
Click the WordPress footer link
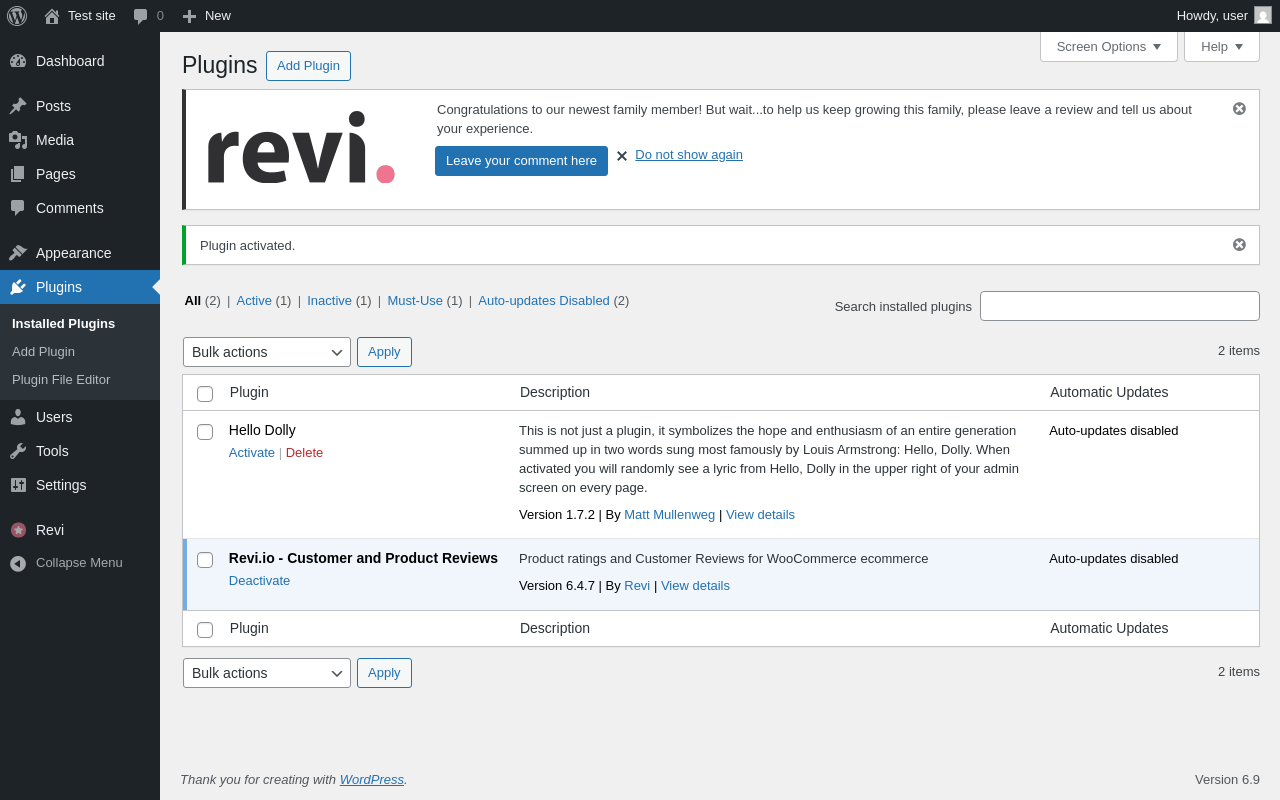(372, 779)
